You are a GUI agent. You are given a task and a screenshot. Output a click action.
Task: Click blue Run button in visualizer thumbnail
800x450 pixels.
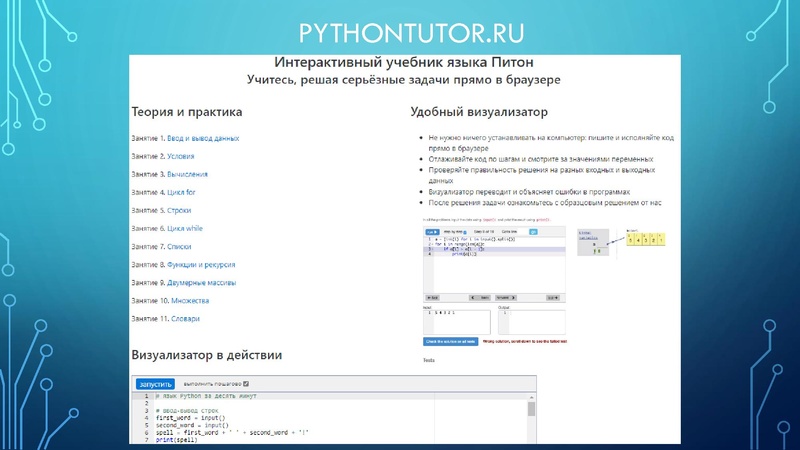(x=432, y=232)
